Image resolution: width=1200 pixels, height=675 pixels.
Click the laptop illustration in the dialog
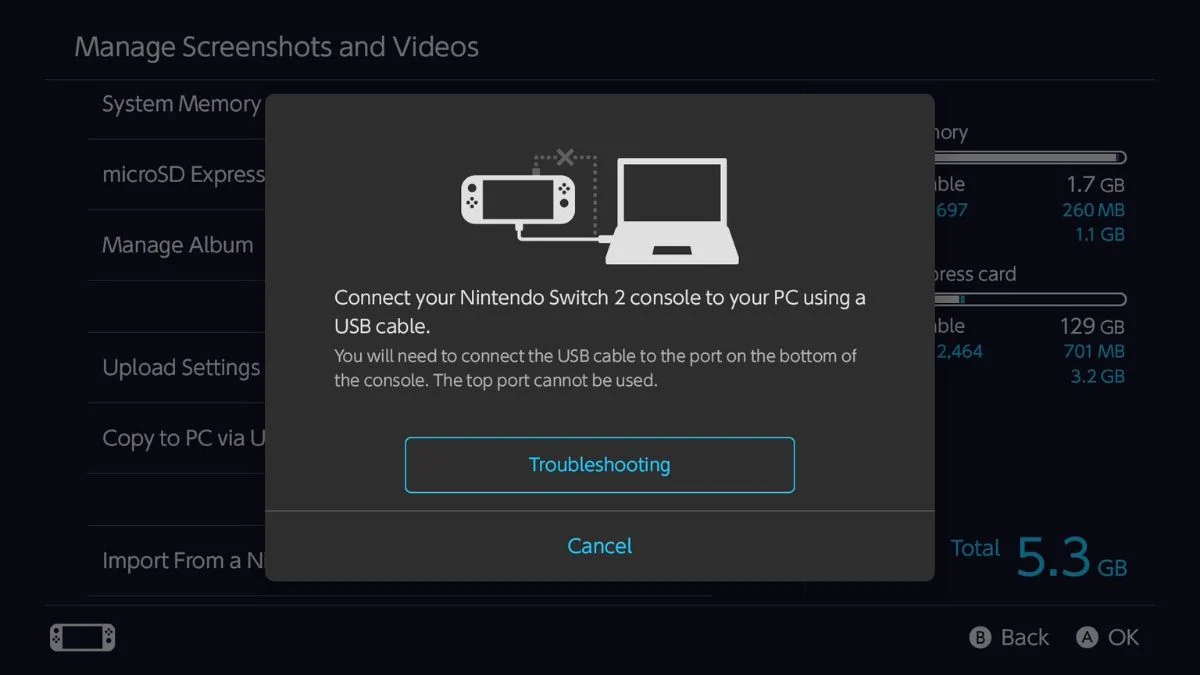[x=672, y=211]
